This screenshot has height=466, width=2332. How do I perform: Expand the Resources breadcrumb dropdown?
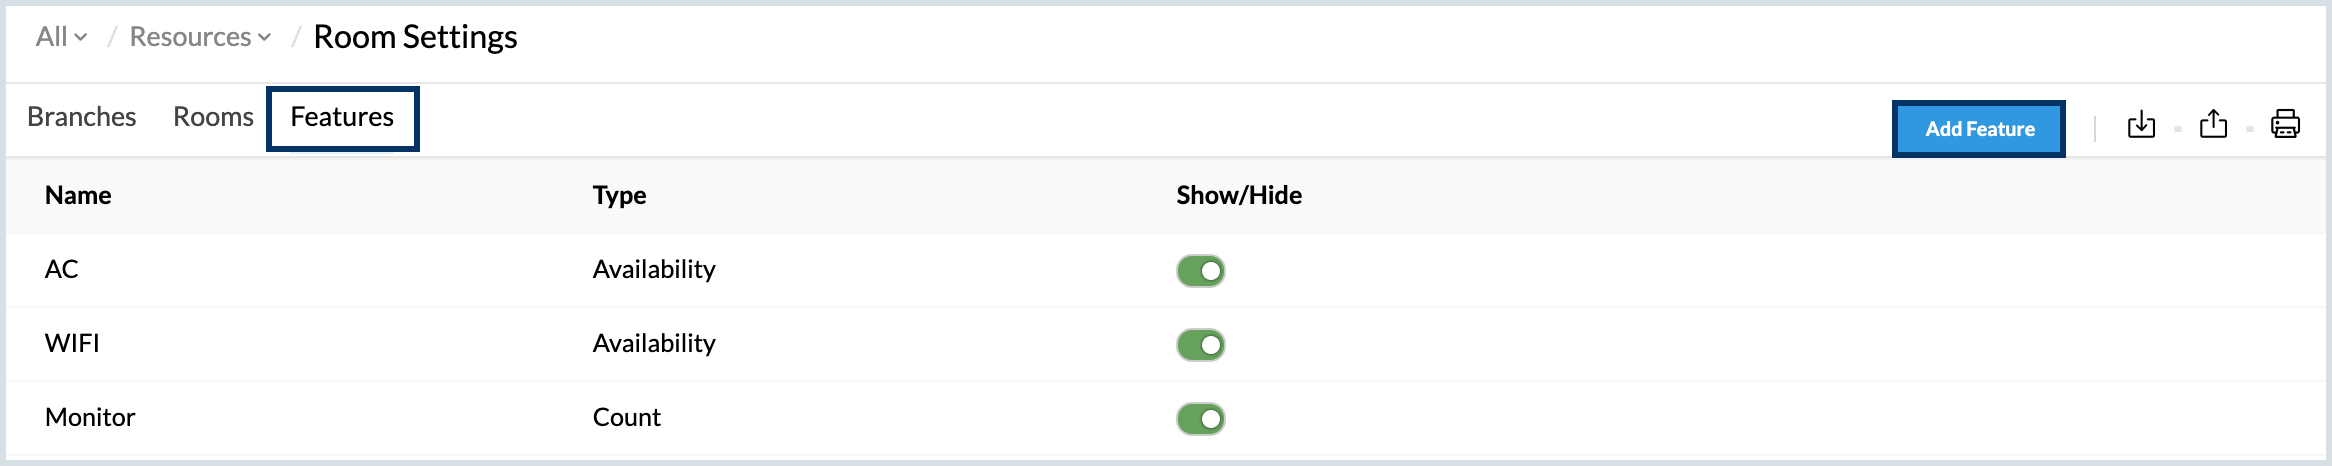200,37
